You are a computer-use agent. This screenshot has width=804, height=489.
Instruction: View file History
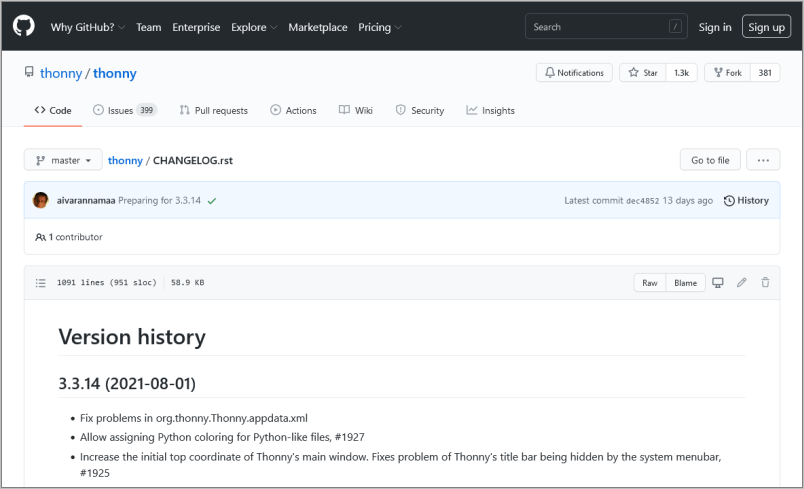(x=746, y=200)
